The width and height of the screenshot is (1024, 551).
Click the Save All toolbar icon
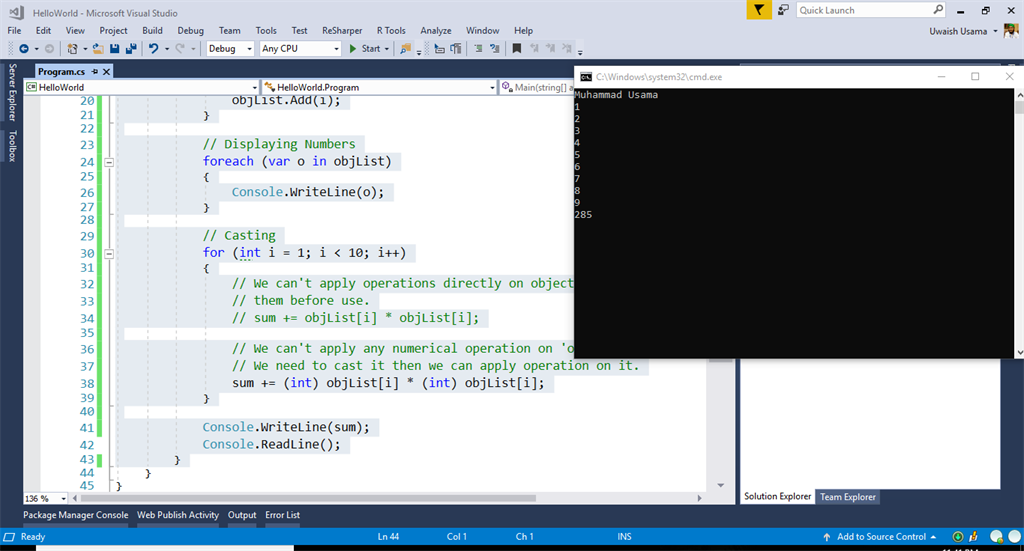tap(131, 48)
